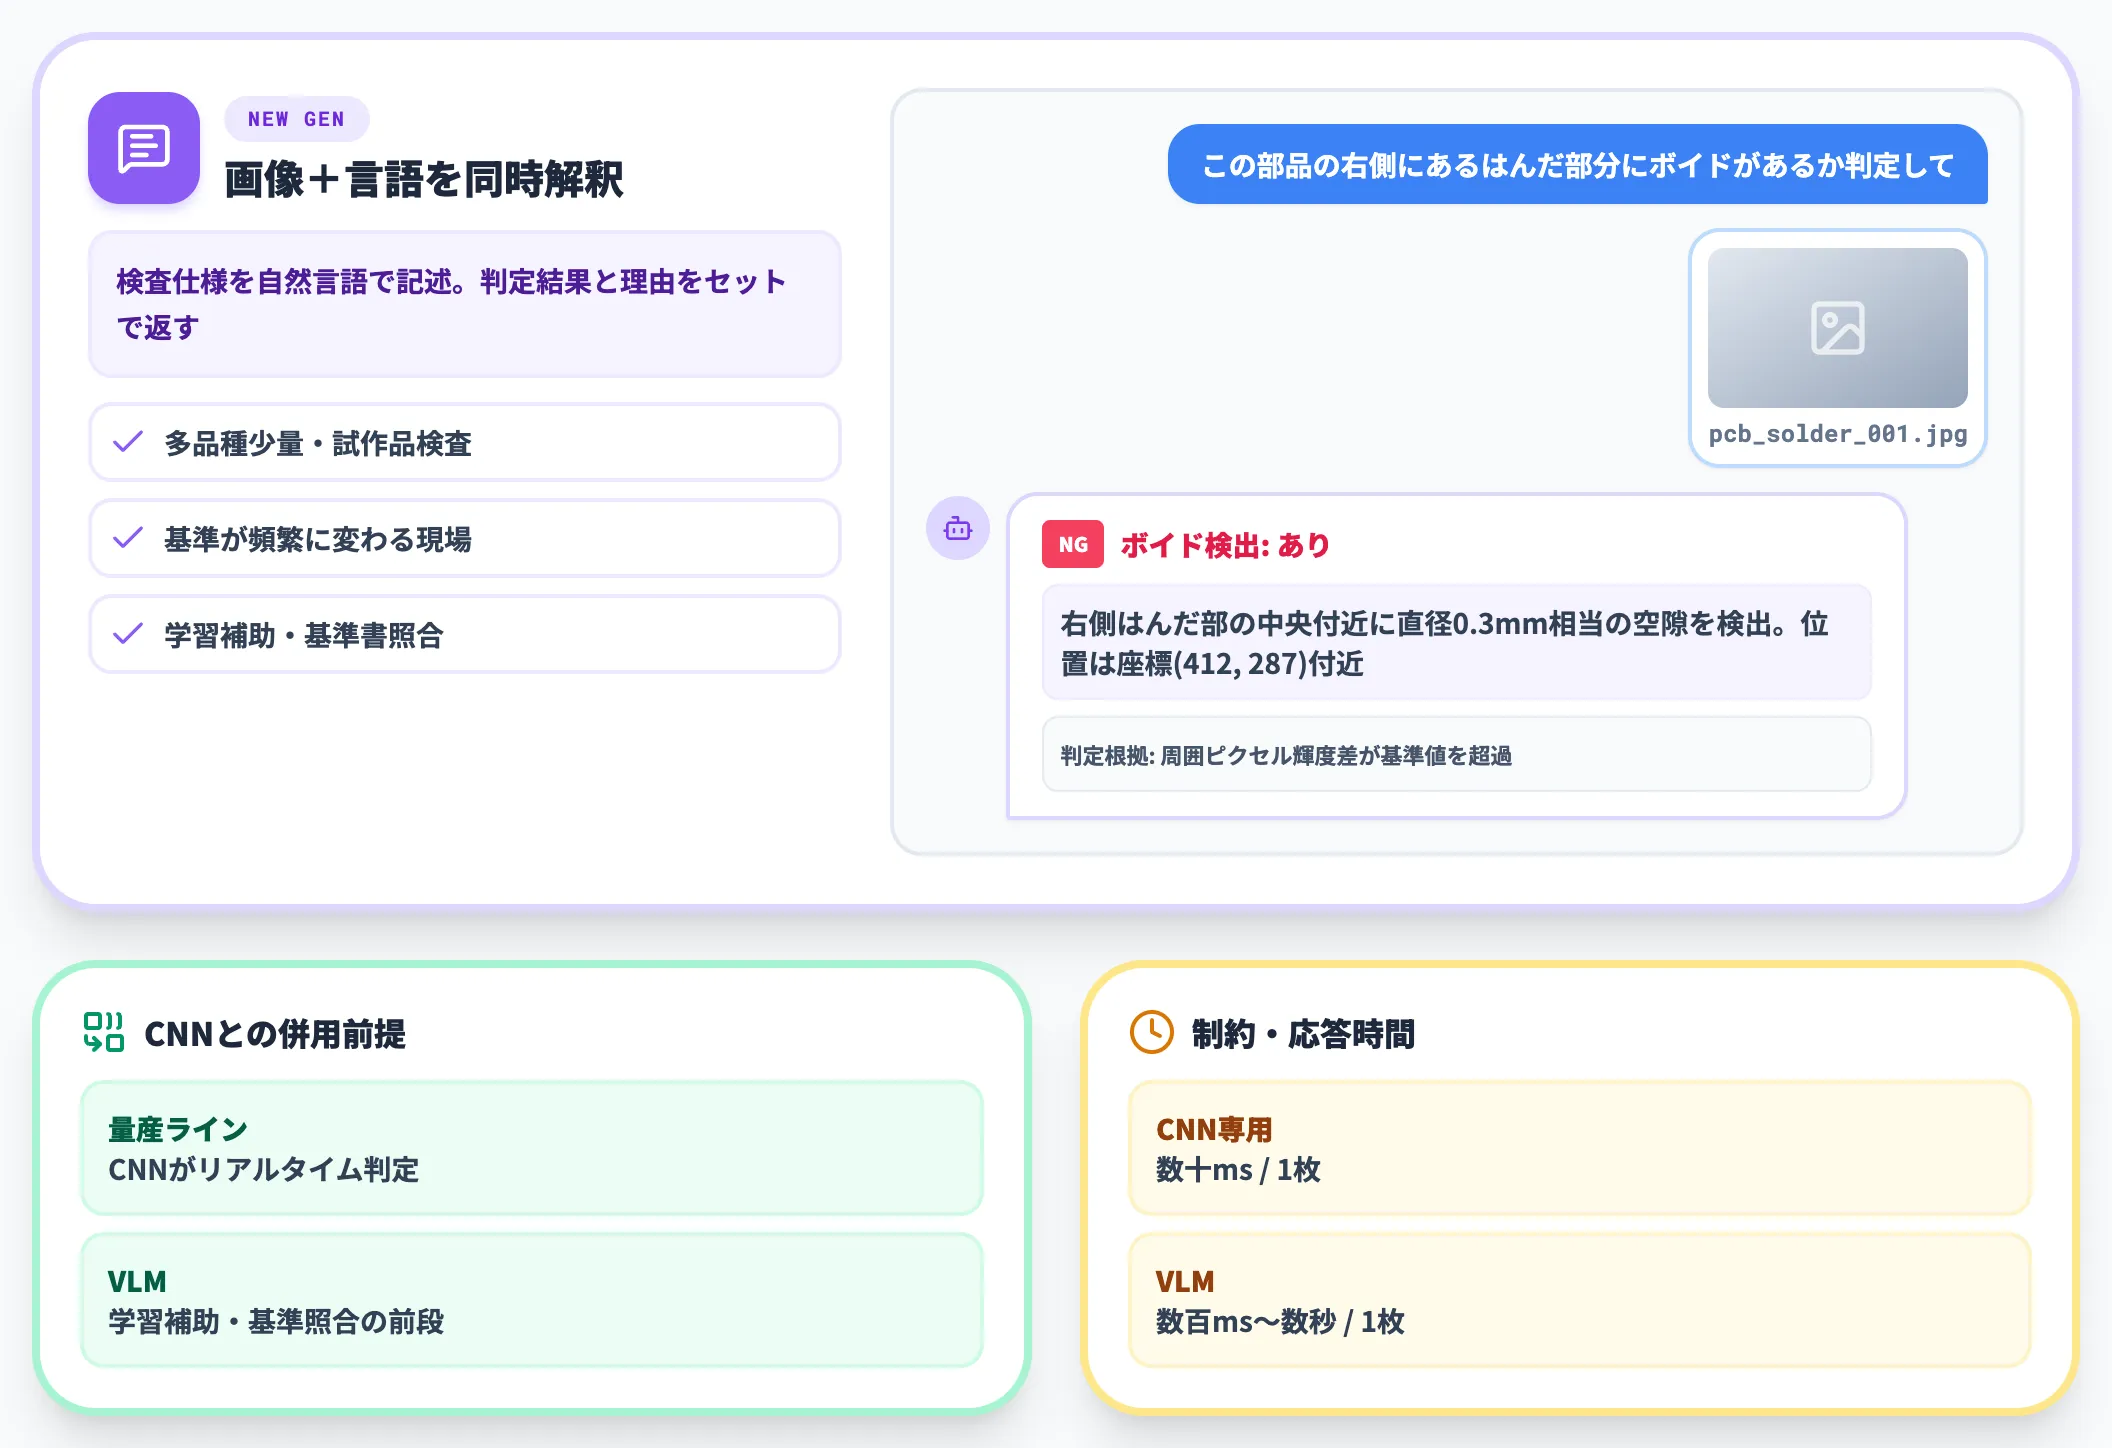Select the 多品種少量・試作品検査 list item
Screen dimensions: 2112x1448
coord(465,442)
